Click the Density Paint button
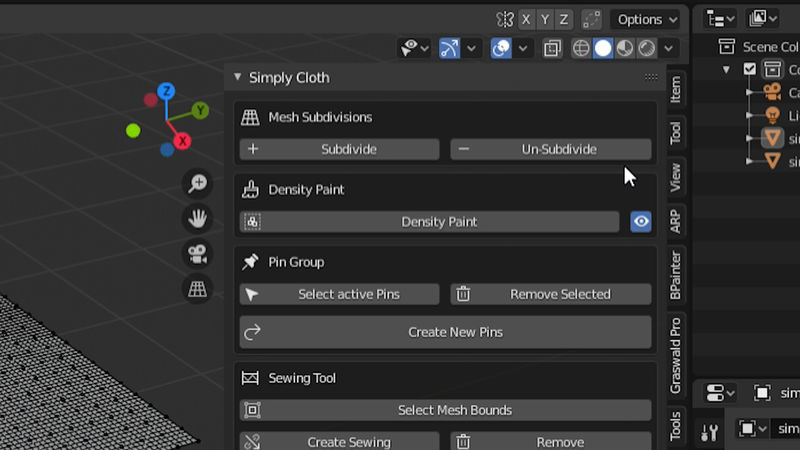This screenshot has height=450, width=800. [430, 221]
